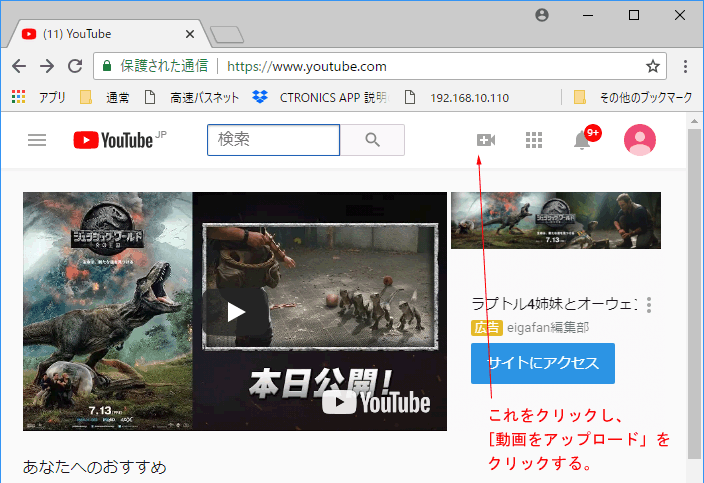Open the 192.168.10.110 bookmark

point(457,97)
